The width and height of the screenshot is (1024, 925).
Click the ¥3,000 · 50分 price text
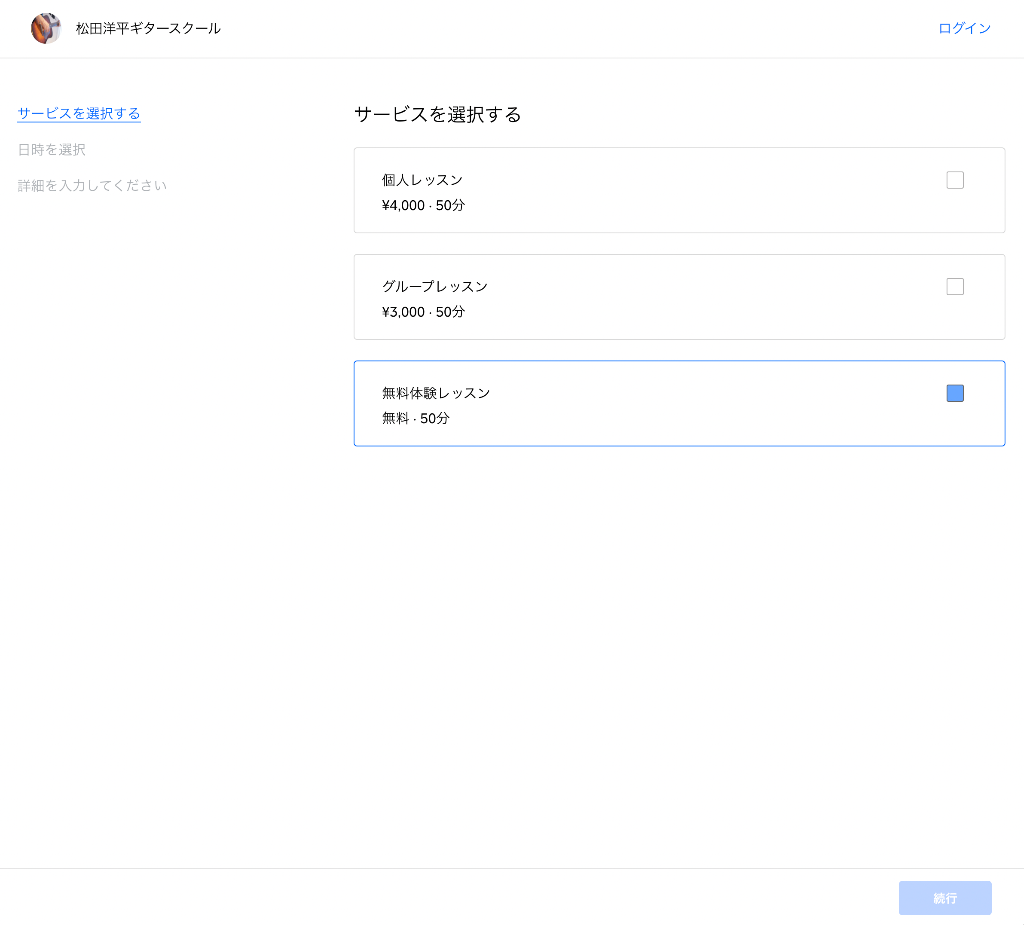pyautogui.click(x=423, y=312)
